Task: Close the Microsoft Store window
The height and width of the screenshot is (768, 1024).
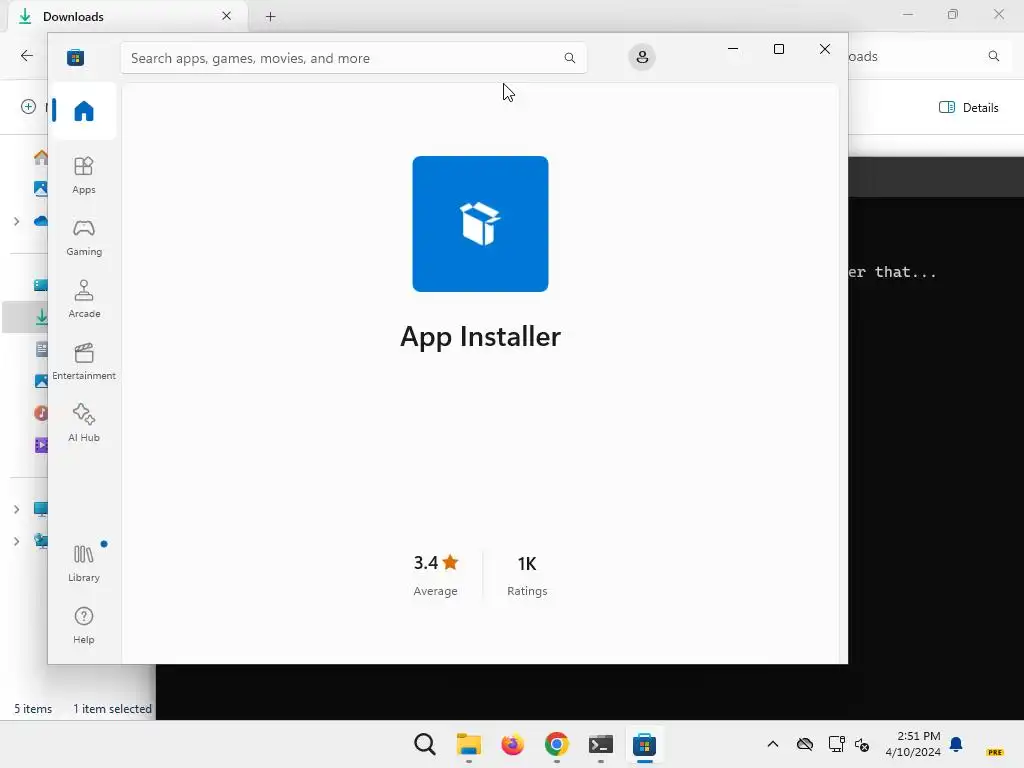Action: click(x=825, y=49)
